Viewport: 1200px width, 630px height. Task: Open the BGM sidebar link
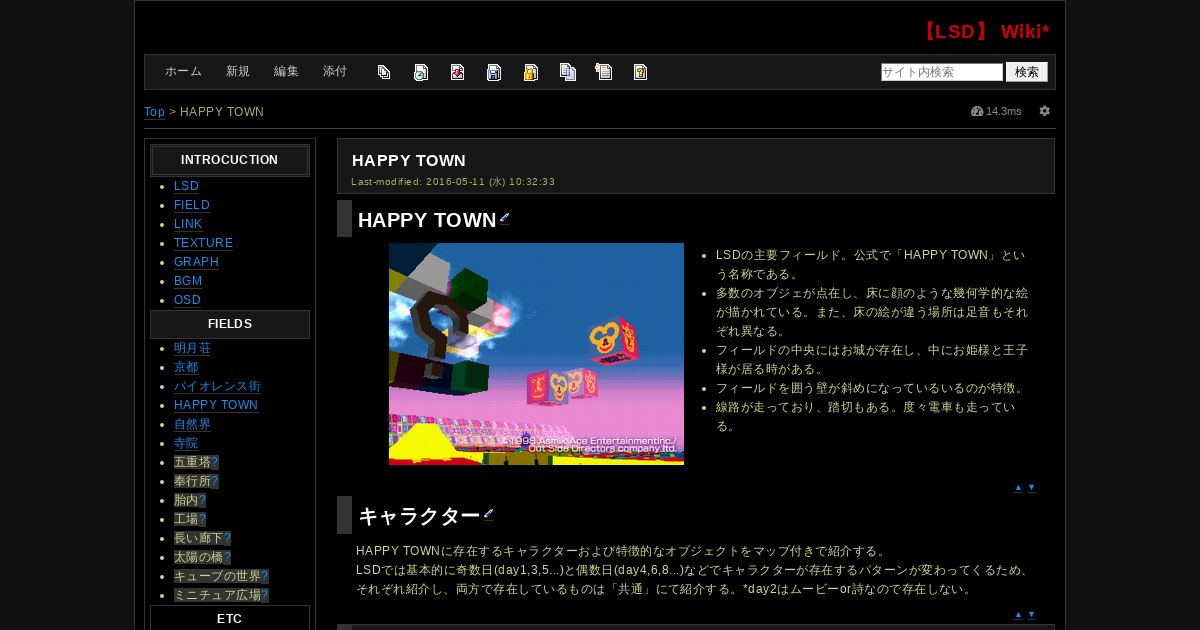(188, 281)
